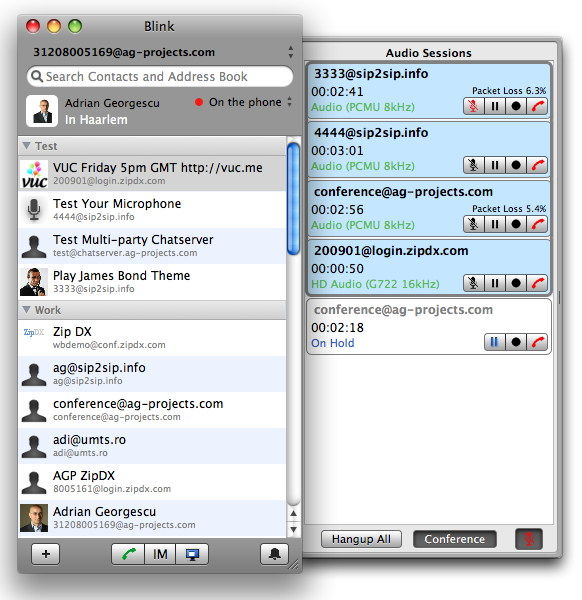Click the bell notification icon
582x600 pixels.
coord(274,554)
